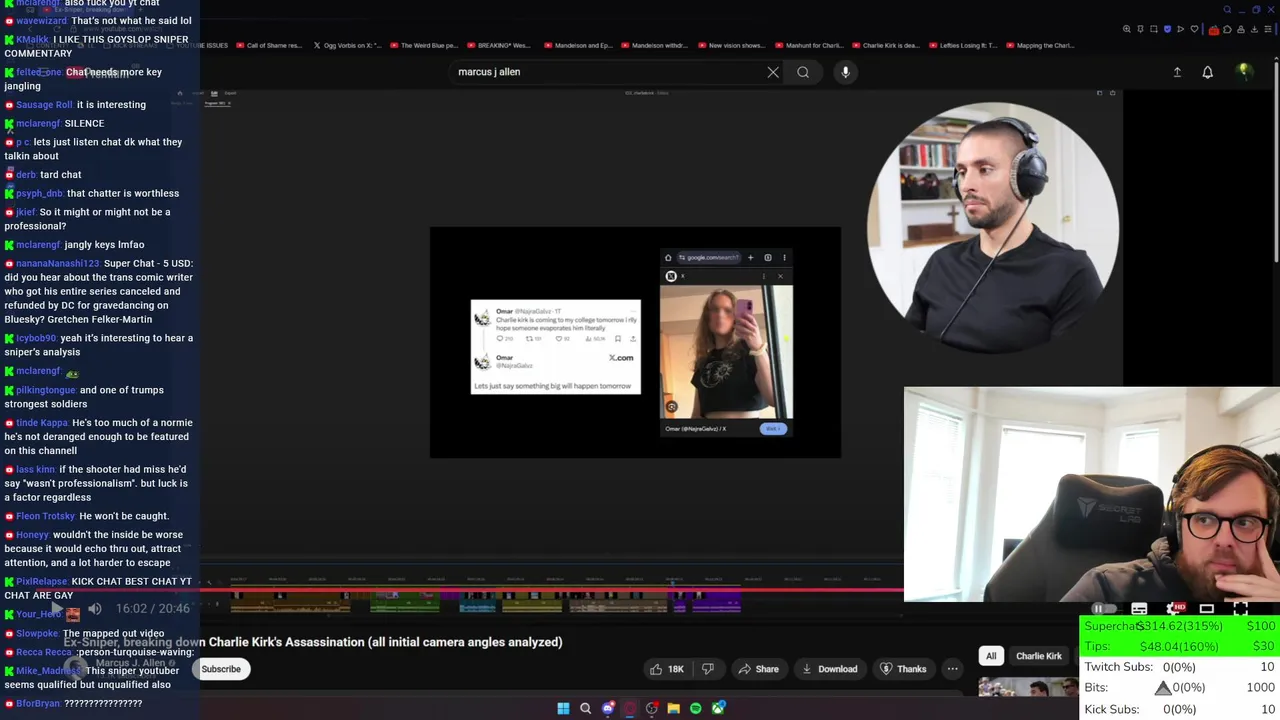The image size is (1280, 720).
Task: Open 'Charlie Kirk is dea...' tab
Action: 886,45
